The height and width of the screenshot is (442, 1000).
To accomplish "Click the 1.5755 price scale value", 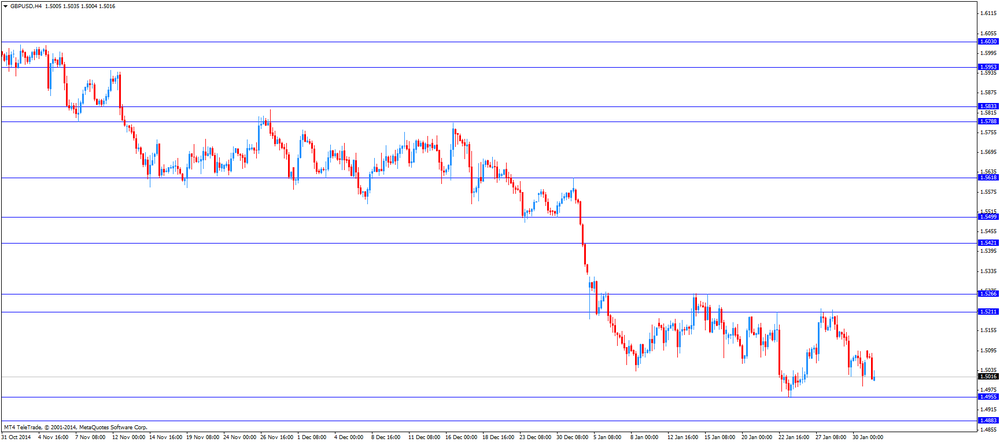I will (x=989, y=133).
